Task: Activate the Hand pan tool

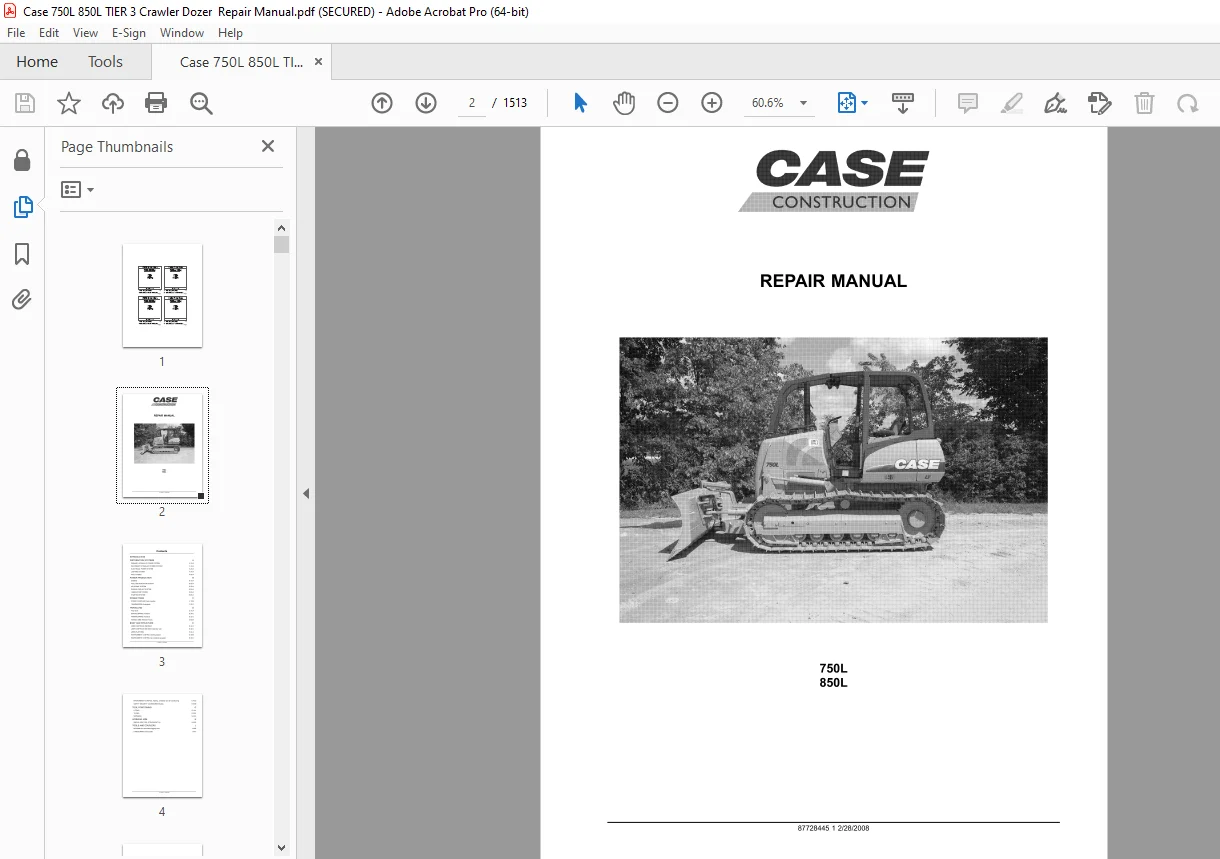Action: pyautogui.click(x=624, y=103)
